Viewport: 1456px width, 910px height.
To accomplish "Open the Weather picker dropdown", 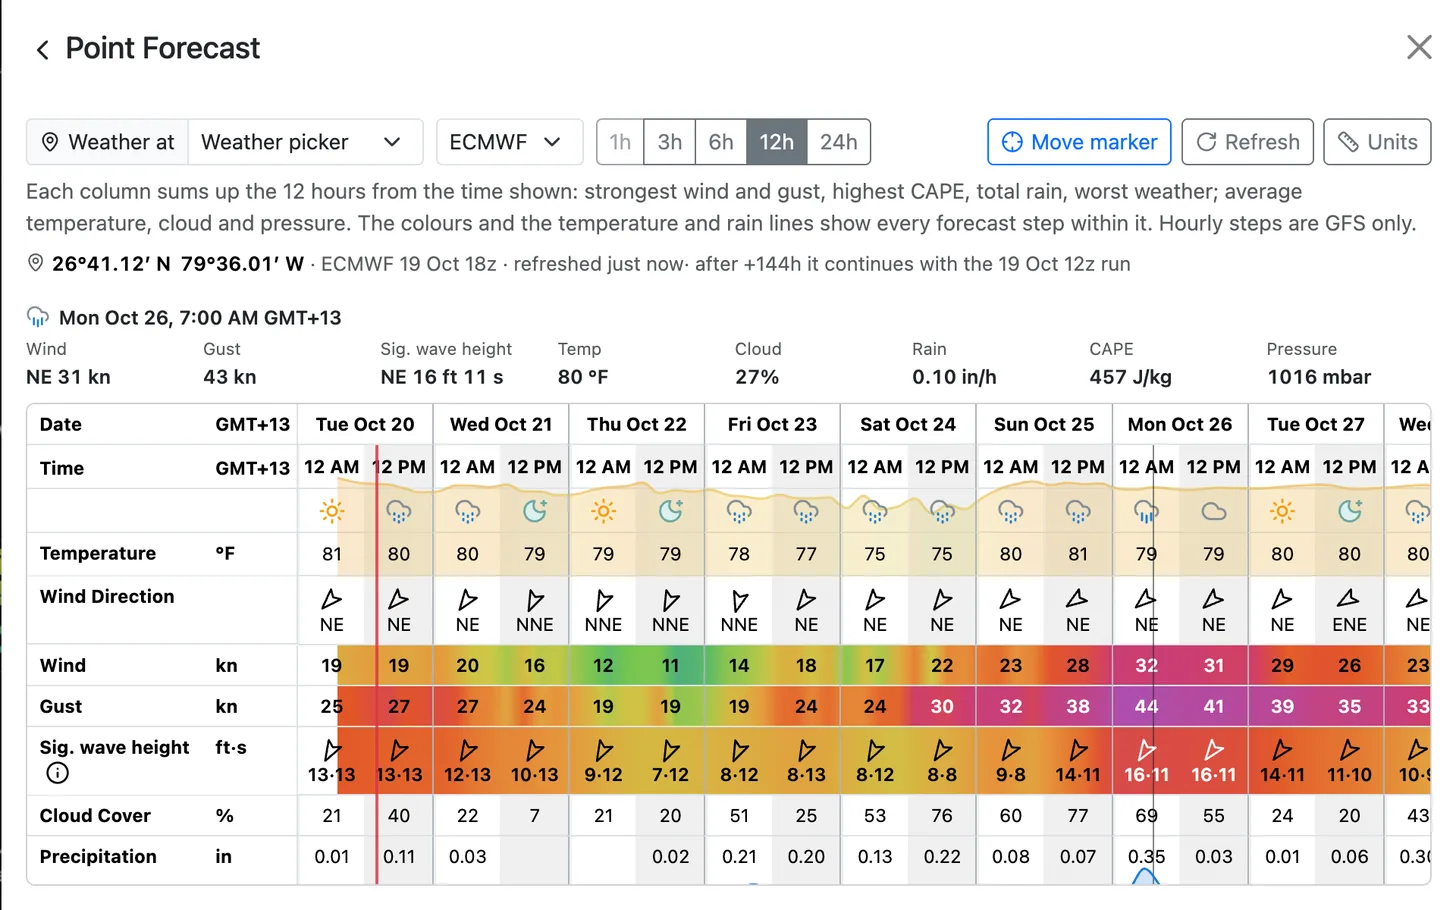I will (x=305, y=142).
